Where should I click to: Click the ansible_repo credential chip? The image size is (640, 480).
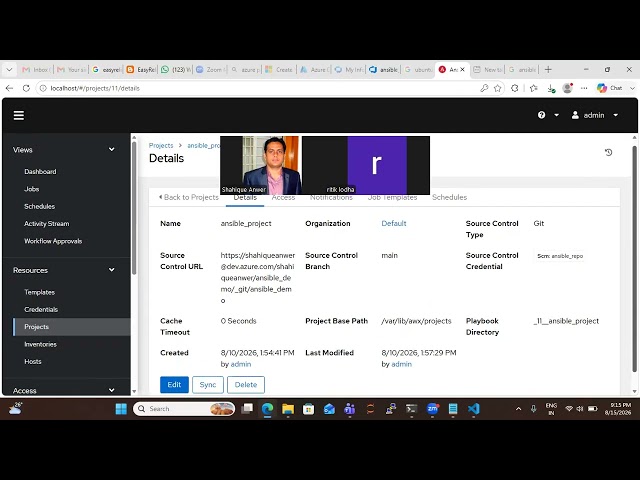[x=560, y=256]
